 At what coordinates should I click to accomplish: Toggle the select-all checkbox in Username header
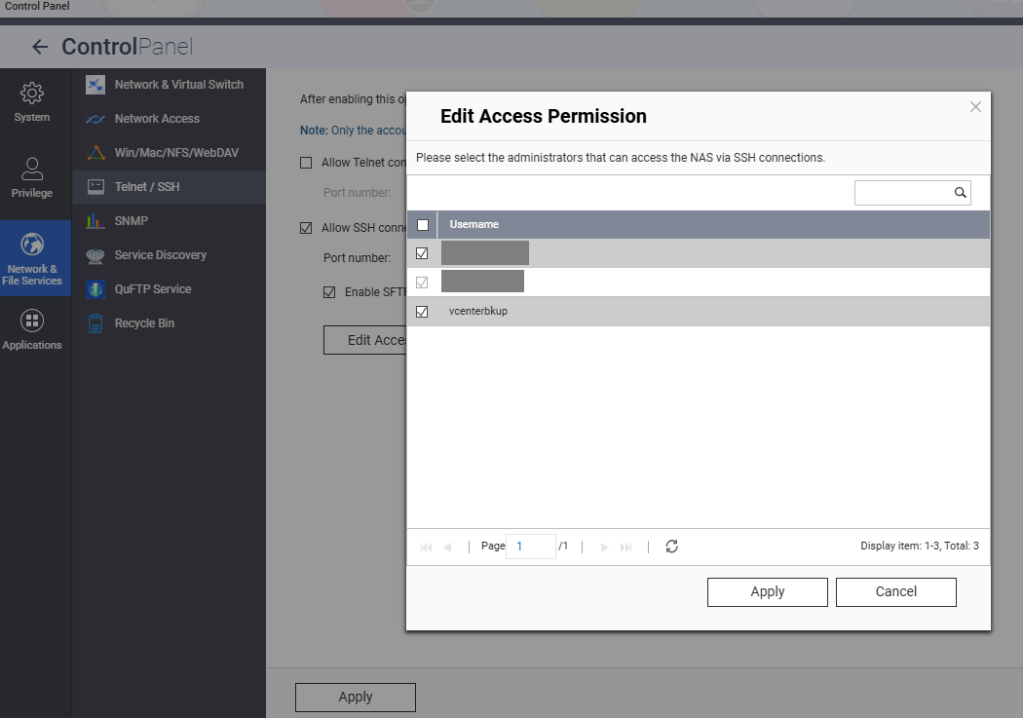pos(422,225)
